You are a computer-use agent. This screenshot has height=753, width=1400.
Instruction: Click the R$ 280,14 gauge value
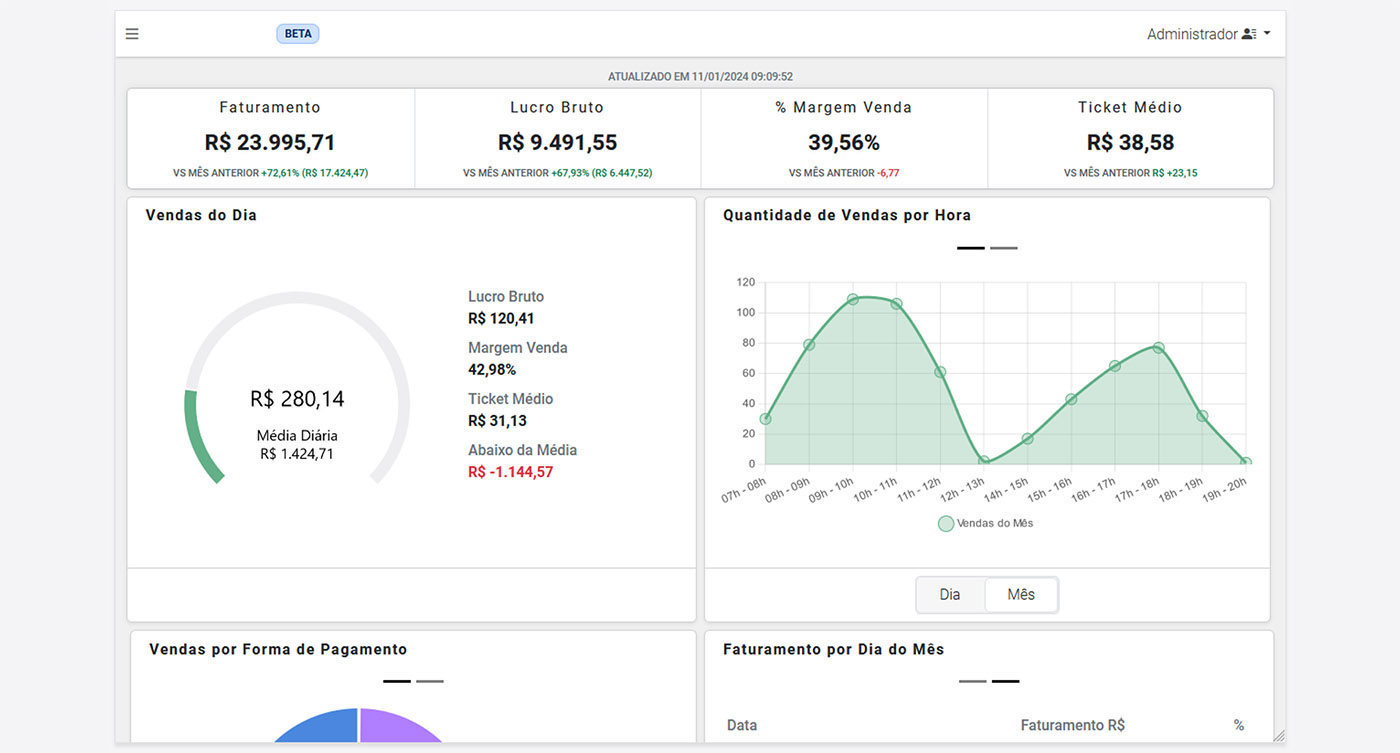297,399
